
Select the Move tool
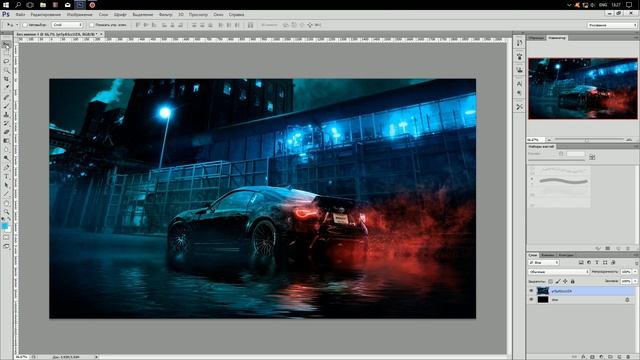[x=6, y=45]
